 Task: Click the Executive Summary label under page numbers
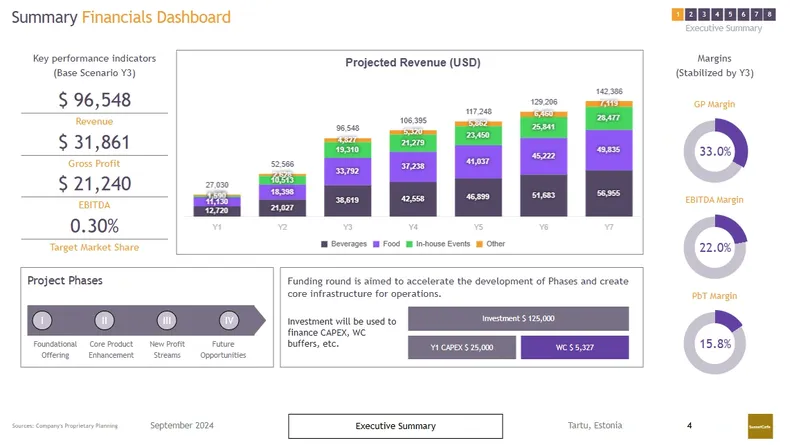pyautogui.click(x=723, y=28)
